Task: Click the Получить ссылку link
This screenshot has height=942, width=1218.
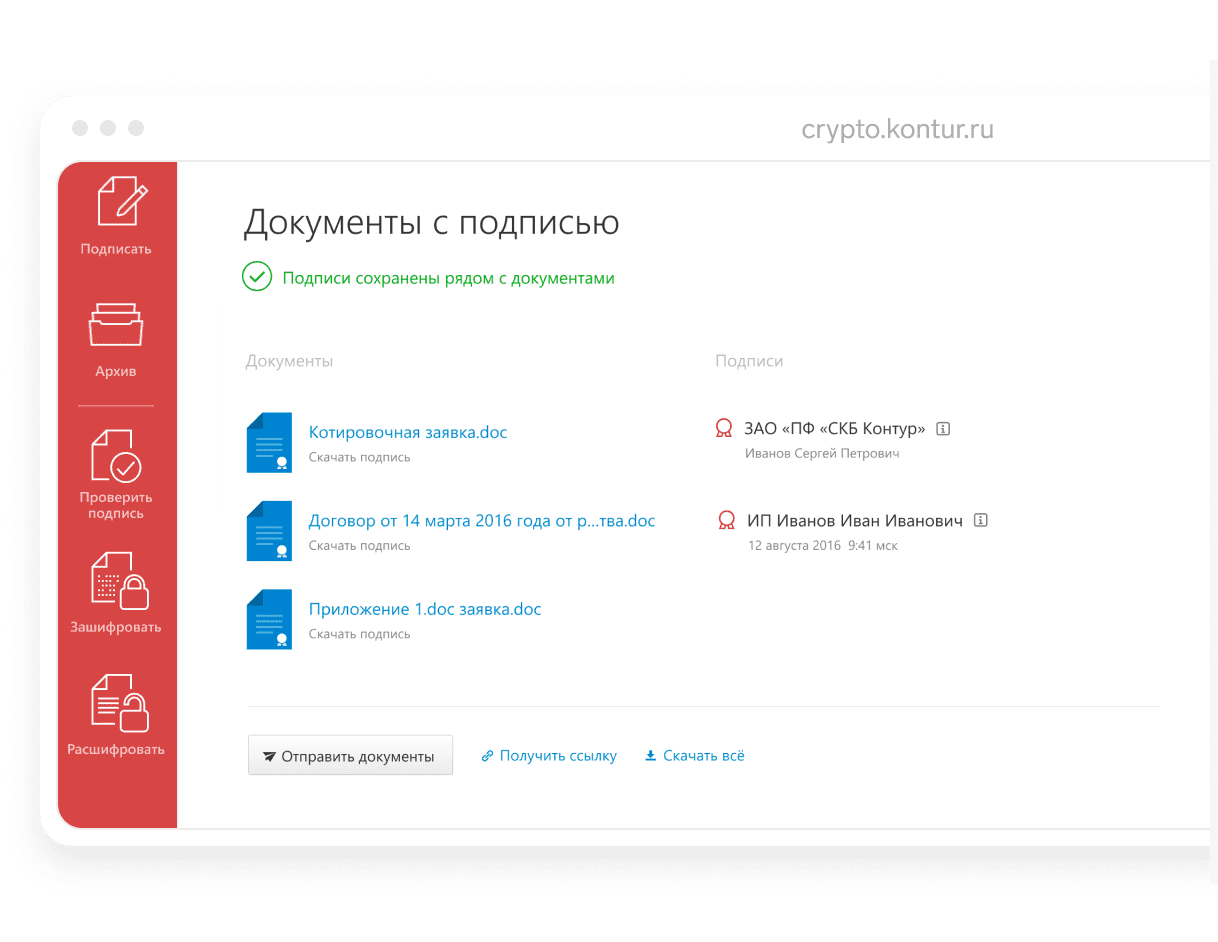Action: point(549,756)
